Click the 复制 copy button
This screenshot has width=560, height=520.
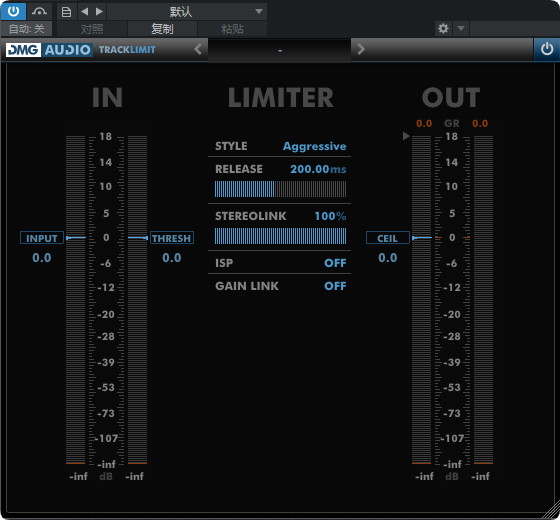point(162,29)
